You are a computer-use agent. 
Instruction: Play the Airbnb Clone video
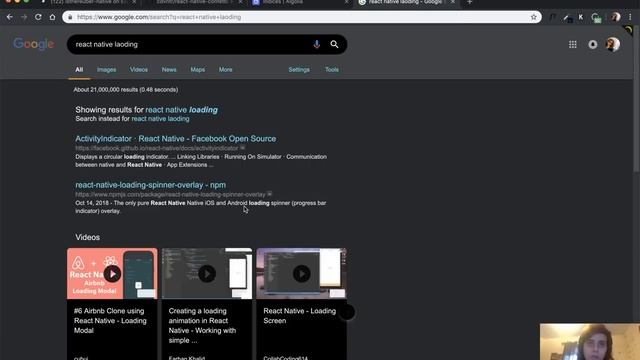112,273
